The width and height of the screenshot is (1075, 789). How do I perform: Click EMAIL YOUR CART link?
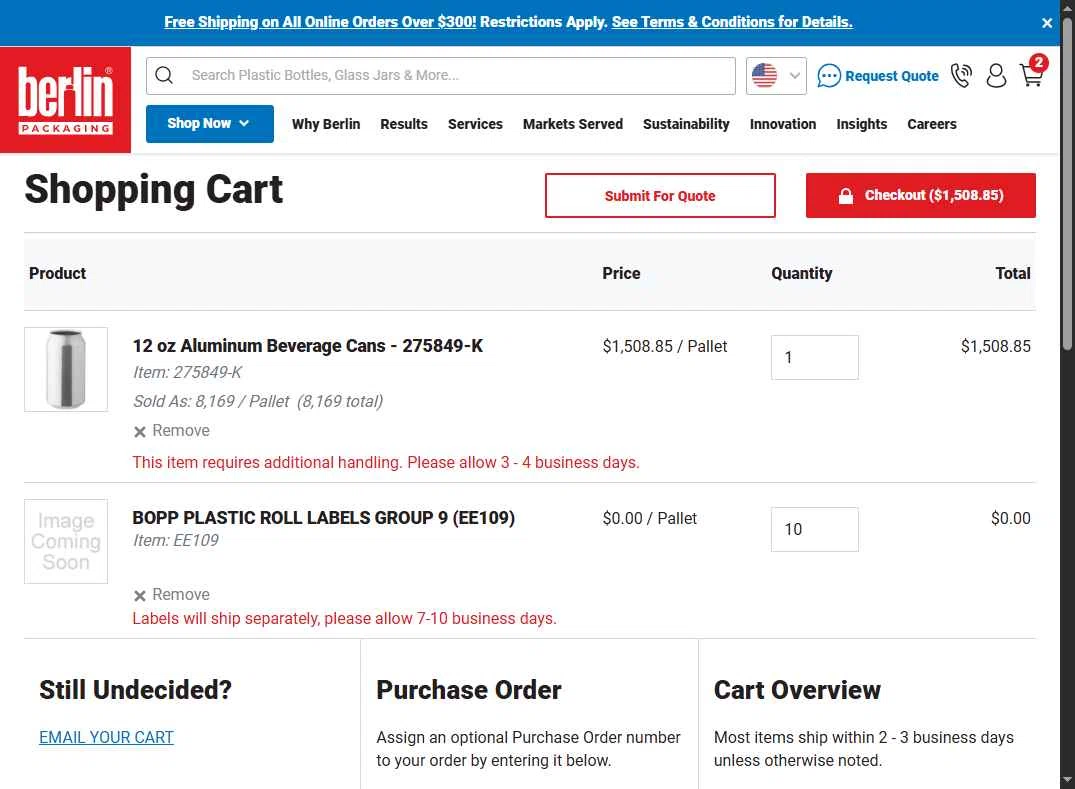(106, 737)
